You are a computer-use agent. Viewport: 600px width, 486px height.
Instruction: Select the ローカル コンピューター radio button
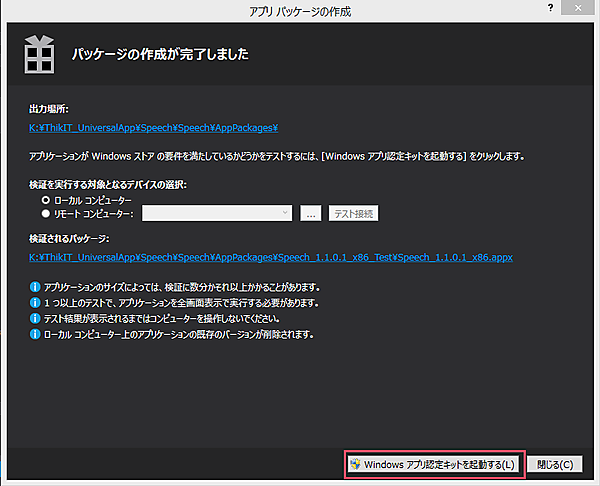(46, 200)
